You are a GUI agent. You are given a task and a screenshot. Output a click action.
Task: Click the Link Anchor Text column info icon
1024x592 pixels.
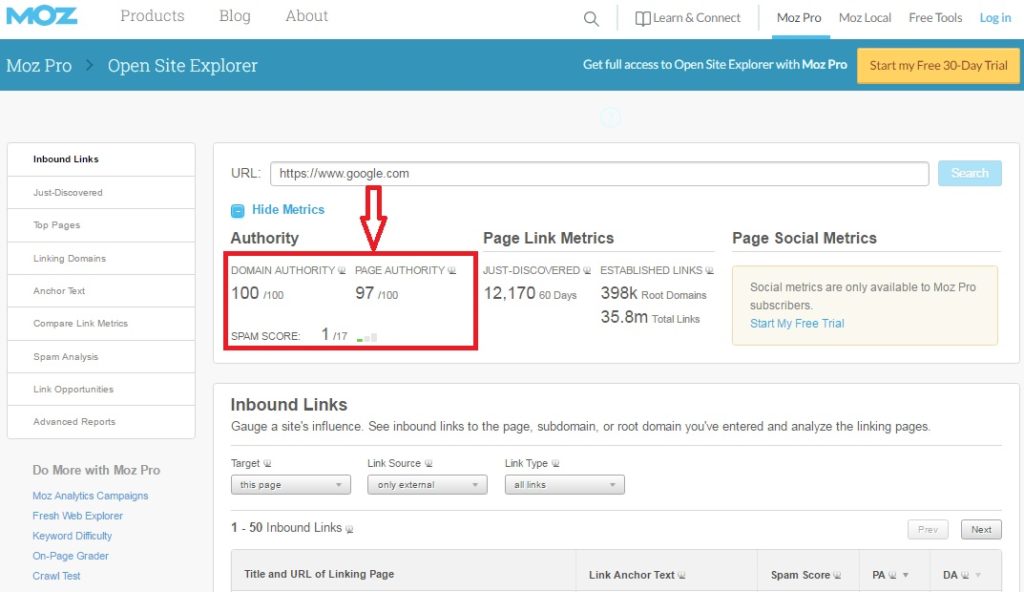tap(682, 575)
